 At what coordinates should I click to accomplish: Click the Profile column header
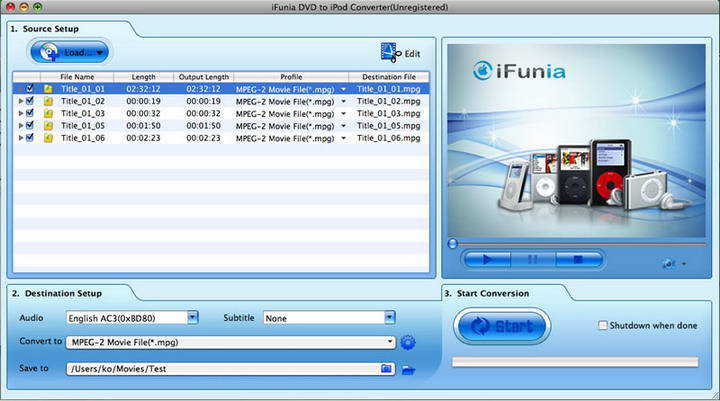pyautogui.click(x=291, y=77)
